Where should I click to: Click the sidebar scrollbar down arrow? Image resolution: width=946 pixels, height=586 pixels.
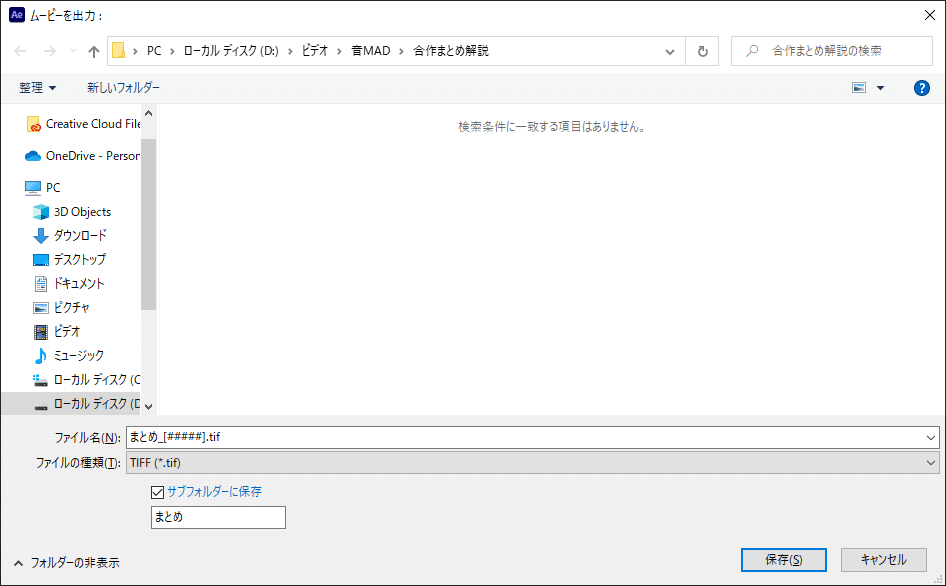click(148, 407)
